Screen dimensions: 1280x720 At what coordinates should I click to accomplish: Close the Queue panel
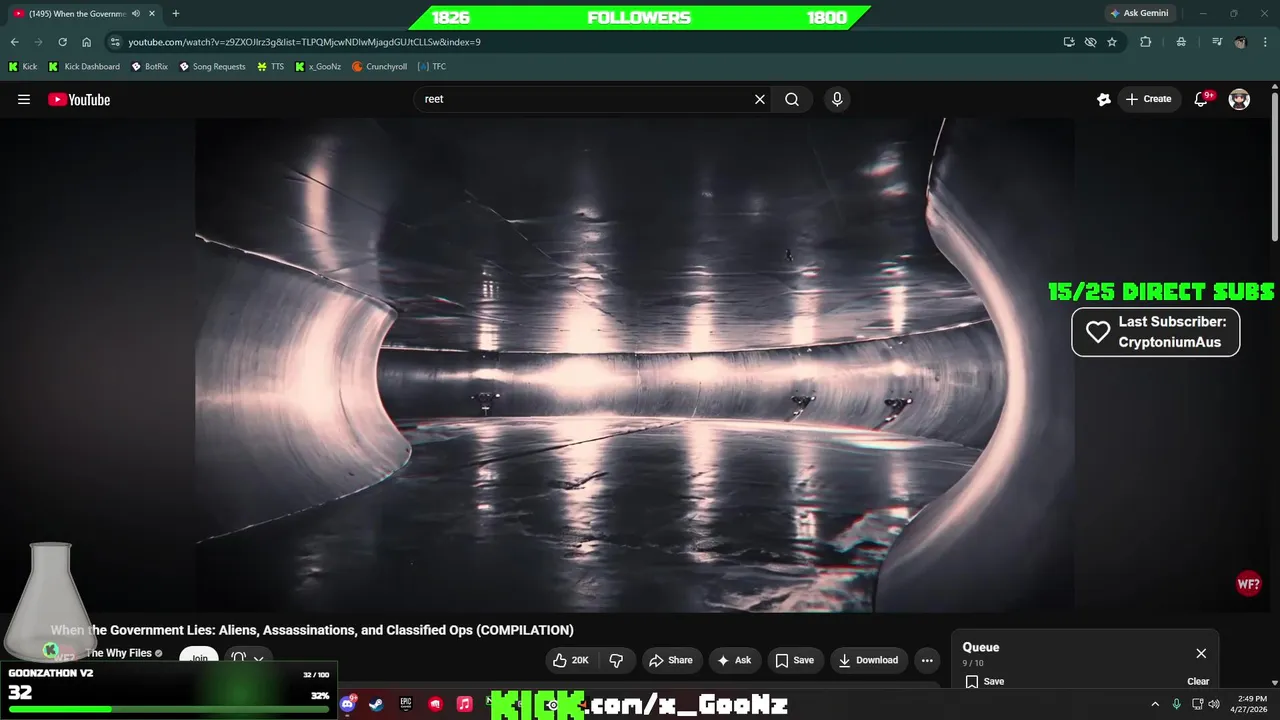click(1201, 653)
